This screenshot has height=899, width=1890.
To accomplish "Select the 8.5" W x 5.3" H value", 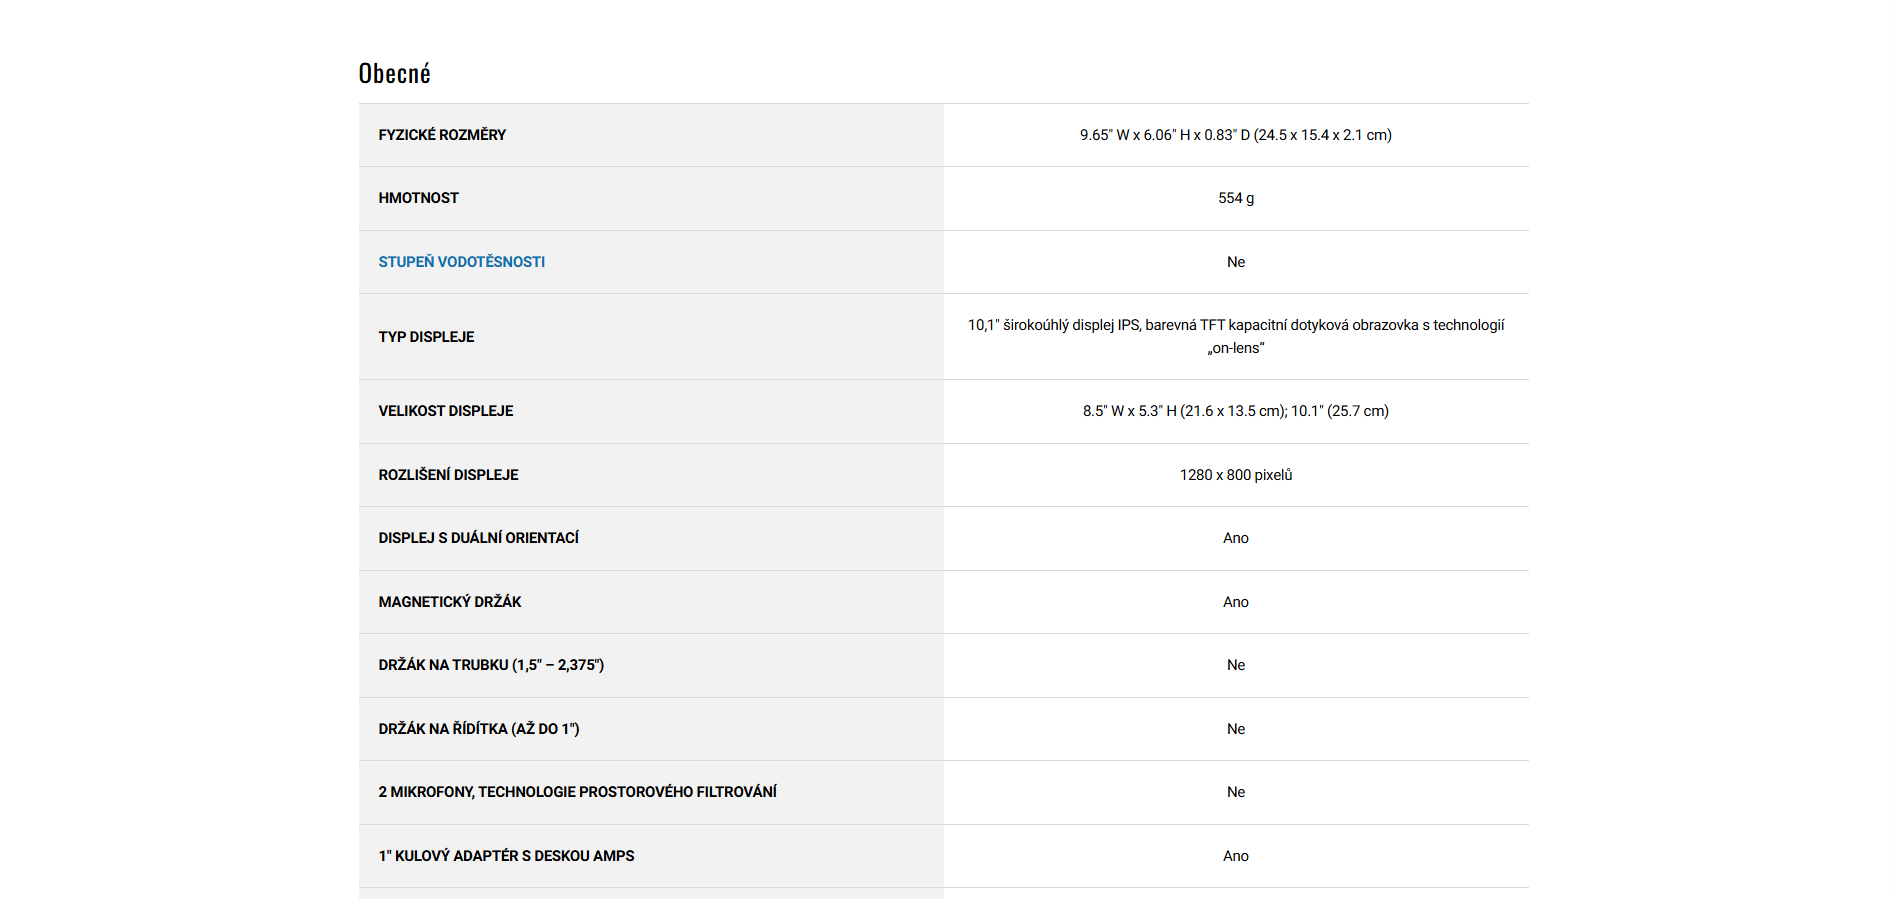I will coord(1235,411).
